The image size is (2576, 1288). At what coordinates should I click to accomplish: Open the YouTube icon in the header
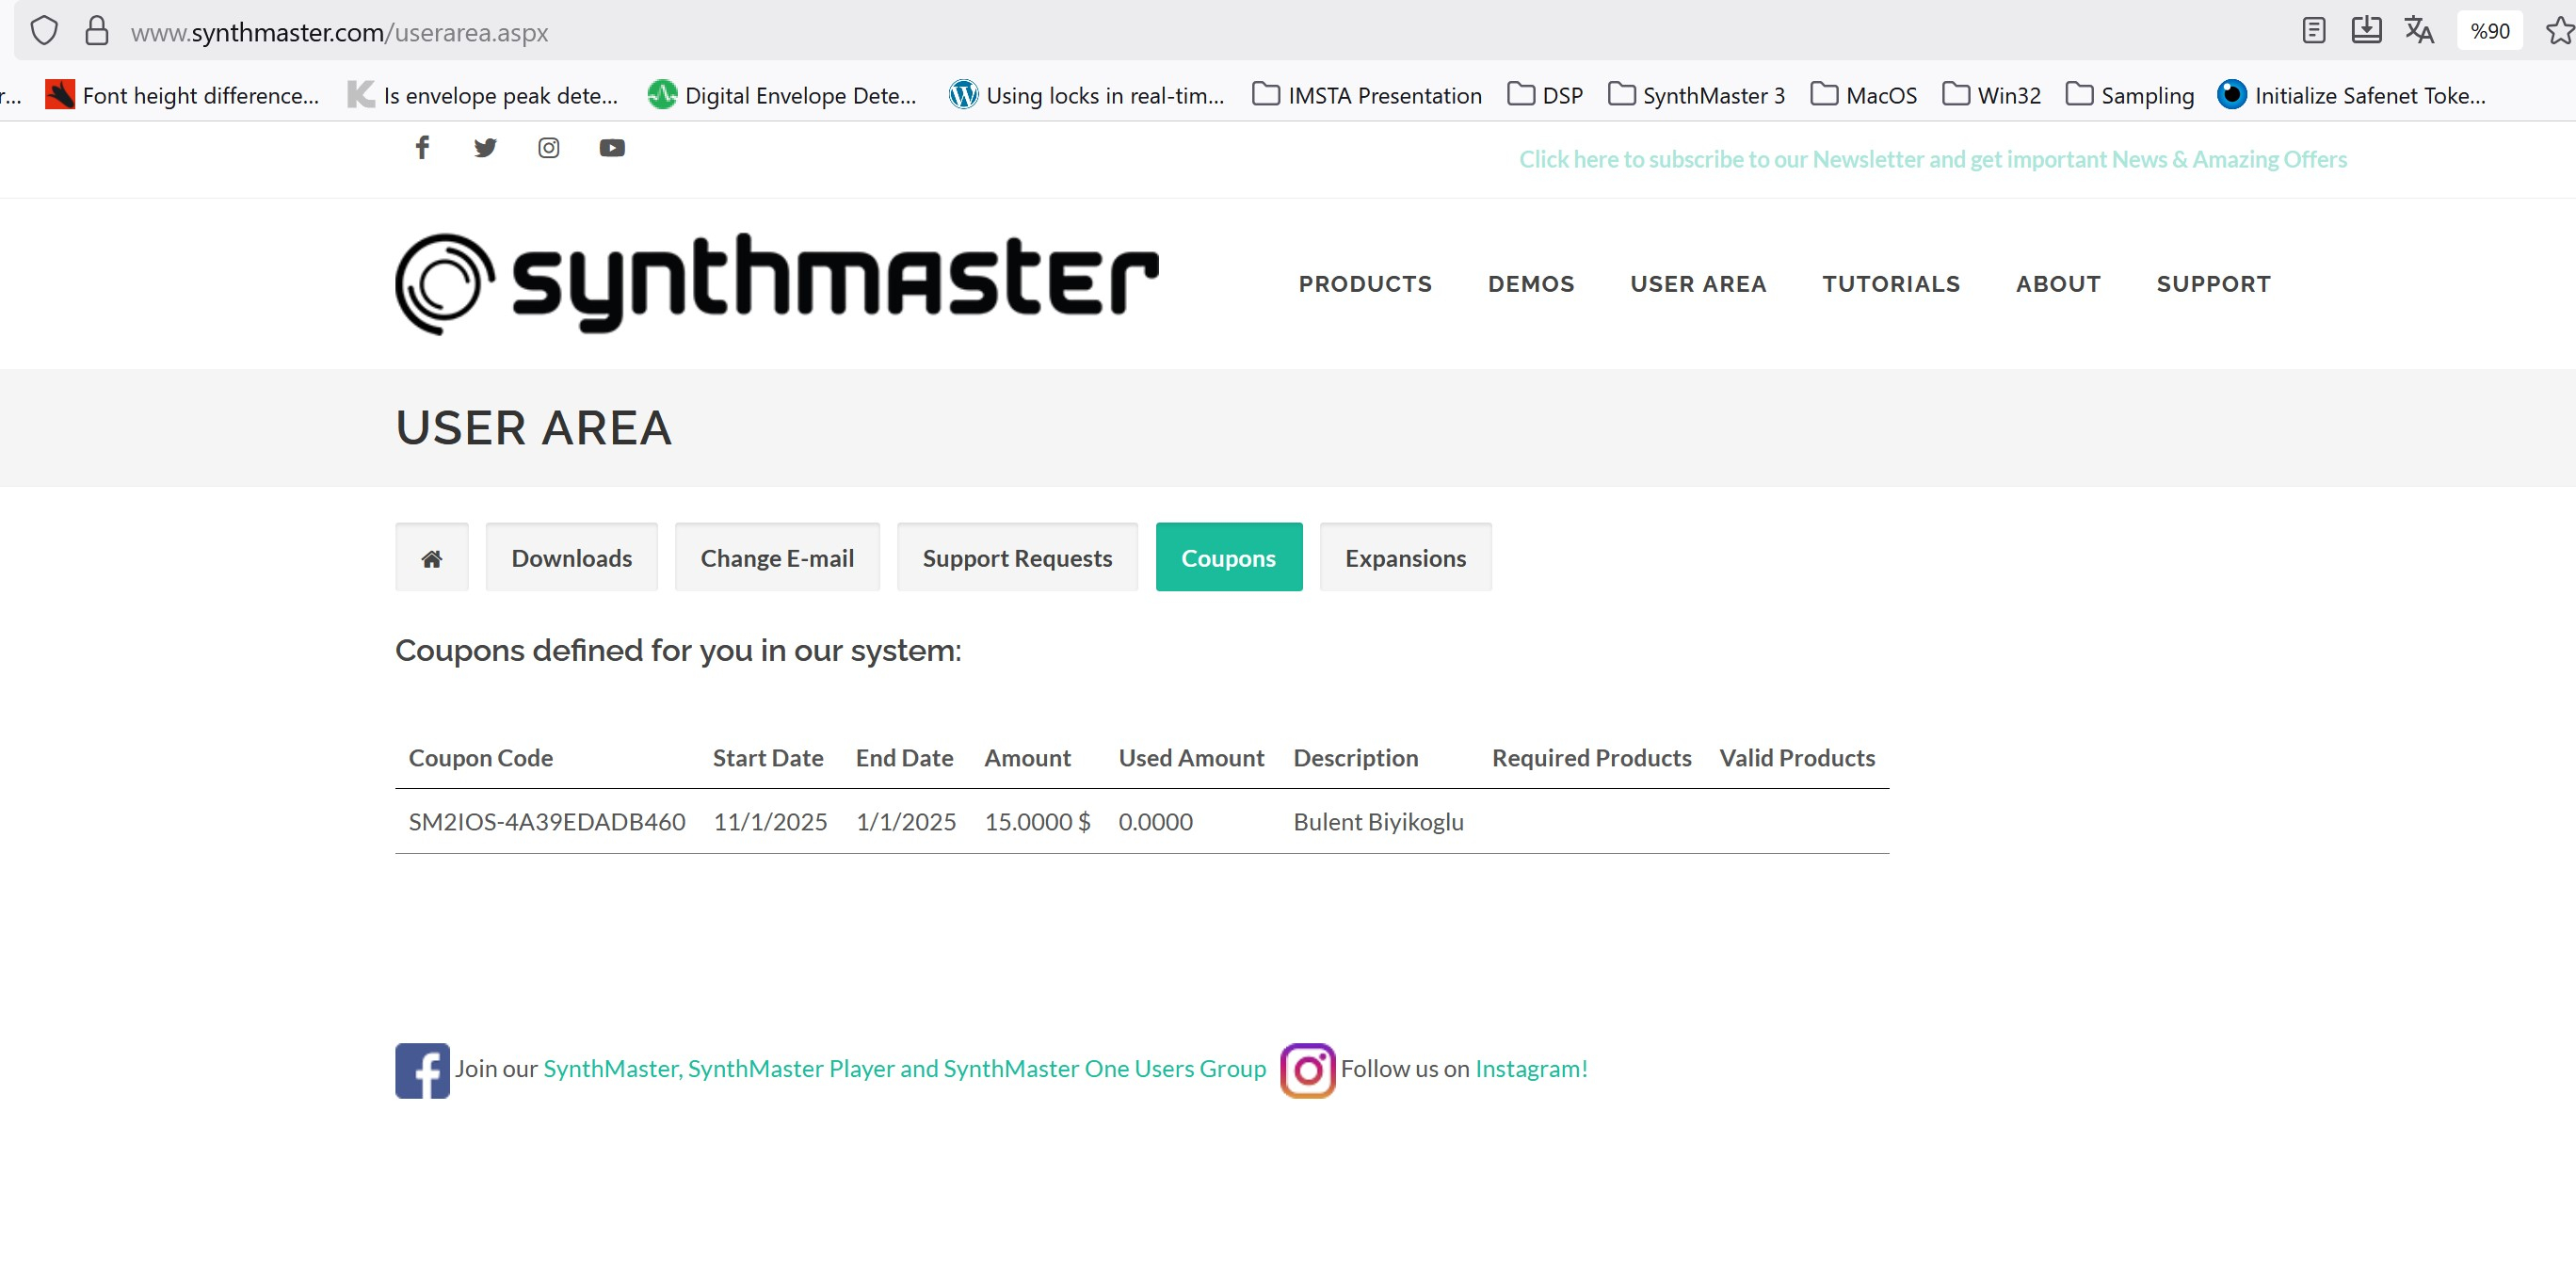[611, 147]
